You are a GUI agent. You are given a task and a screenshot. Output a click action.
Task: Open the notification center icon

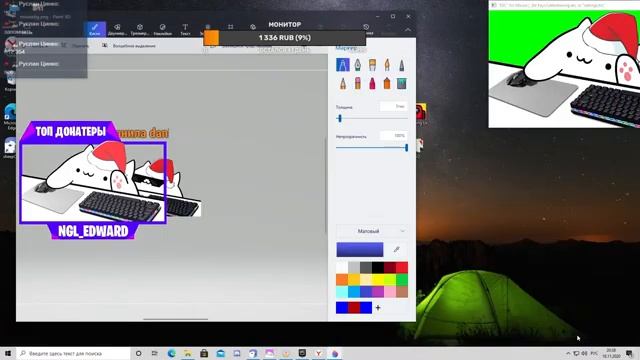coord(629,353)
